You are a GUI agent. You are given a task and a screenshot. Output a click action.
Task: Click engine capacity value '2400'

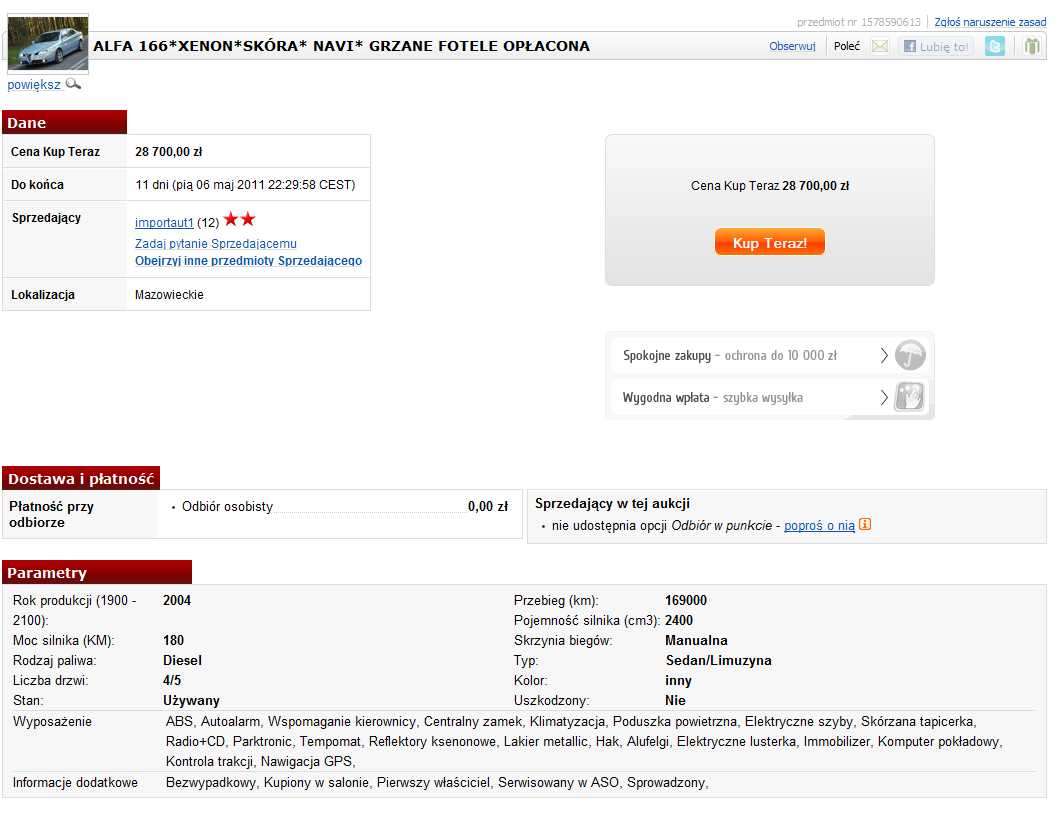679,620
